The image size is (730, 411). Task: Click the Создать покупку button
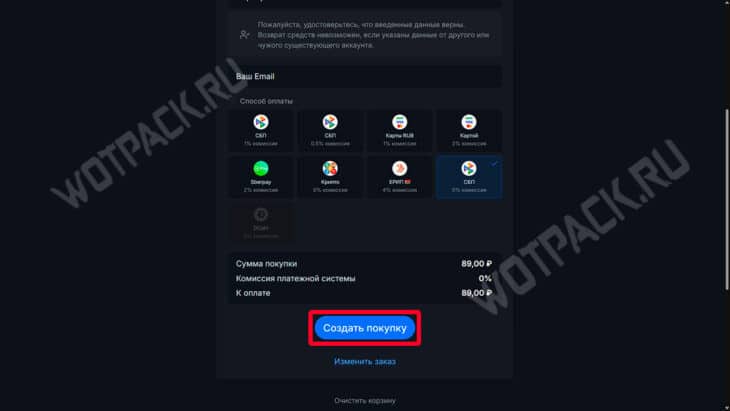365,328
